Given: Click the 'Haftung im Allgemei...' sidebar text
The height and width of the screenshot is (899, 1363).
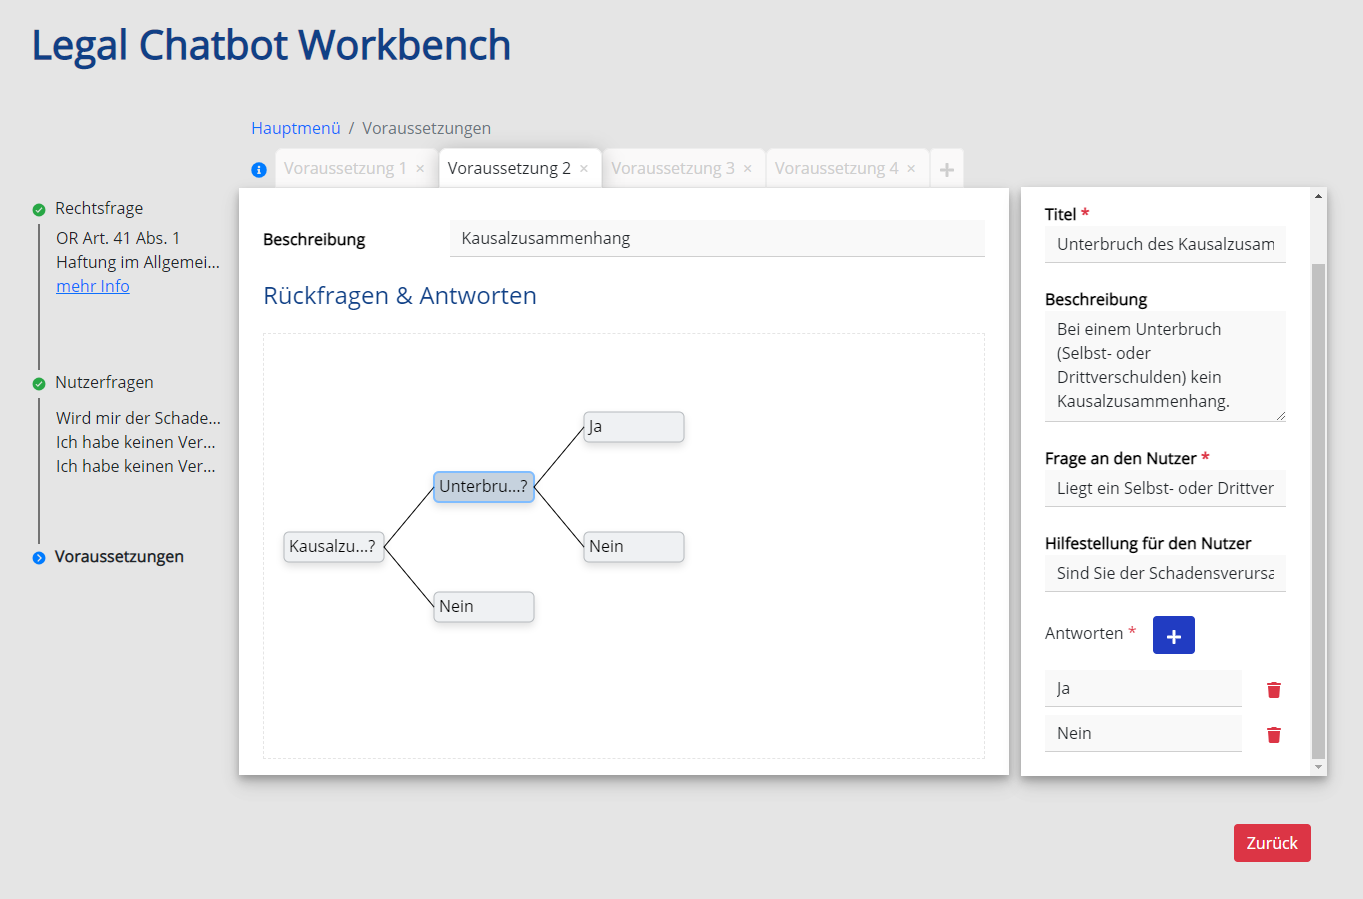Looking at the screenshot, I should click(138, 262).
